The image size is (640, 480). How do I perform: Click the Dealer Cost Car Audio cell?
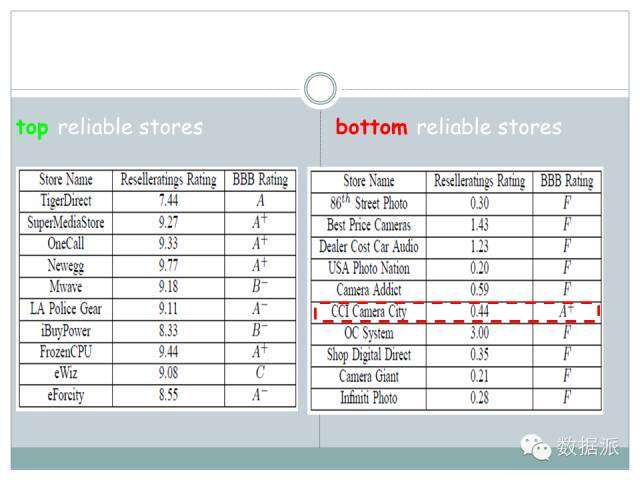coord(368,247)
